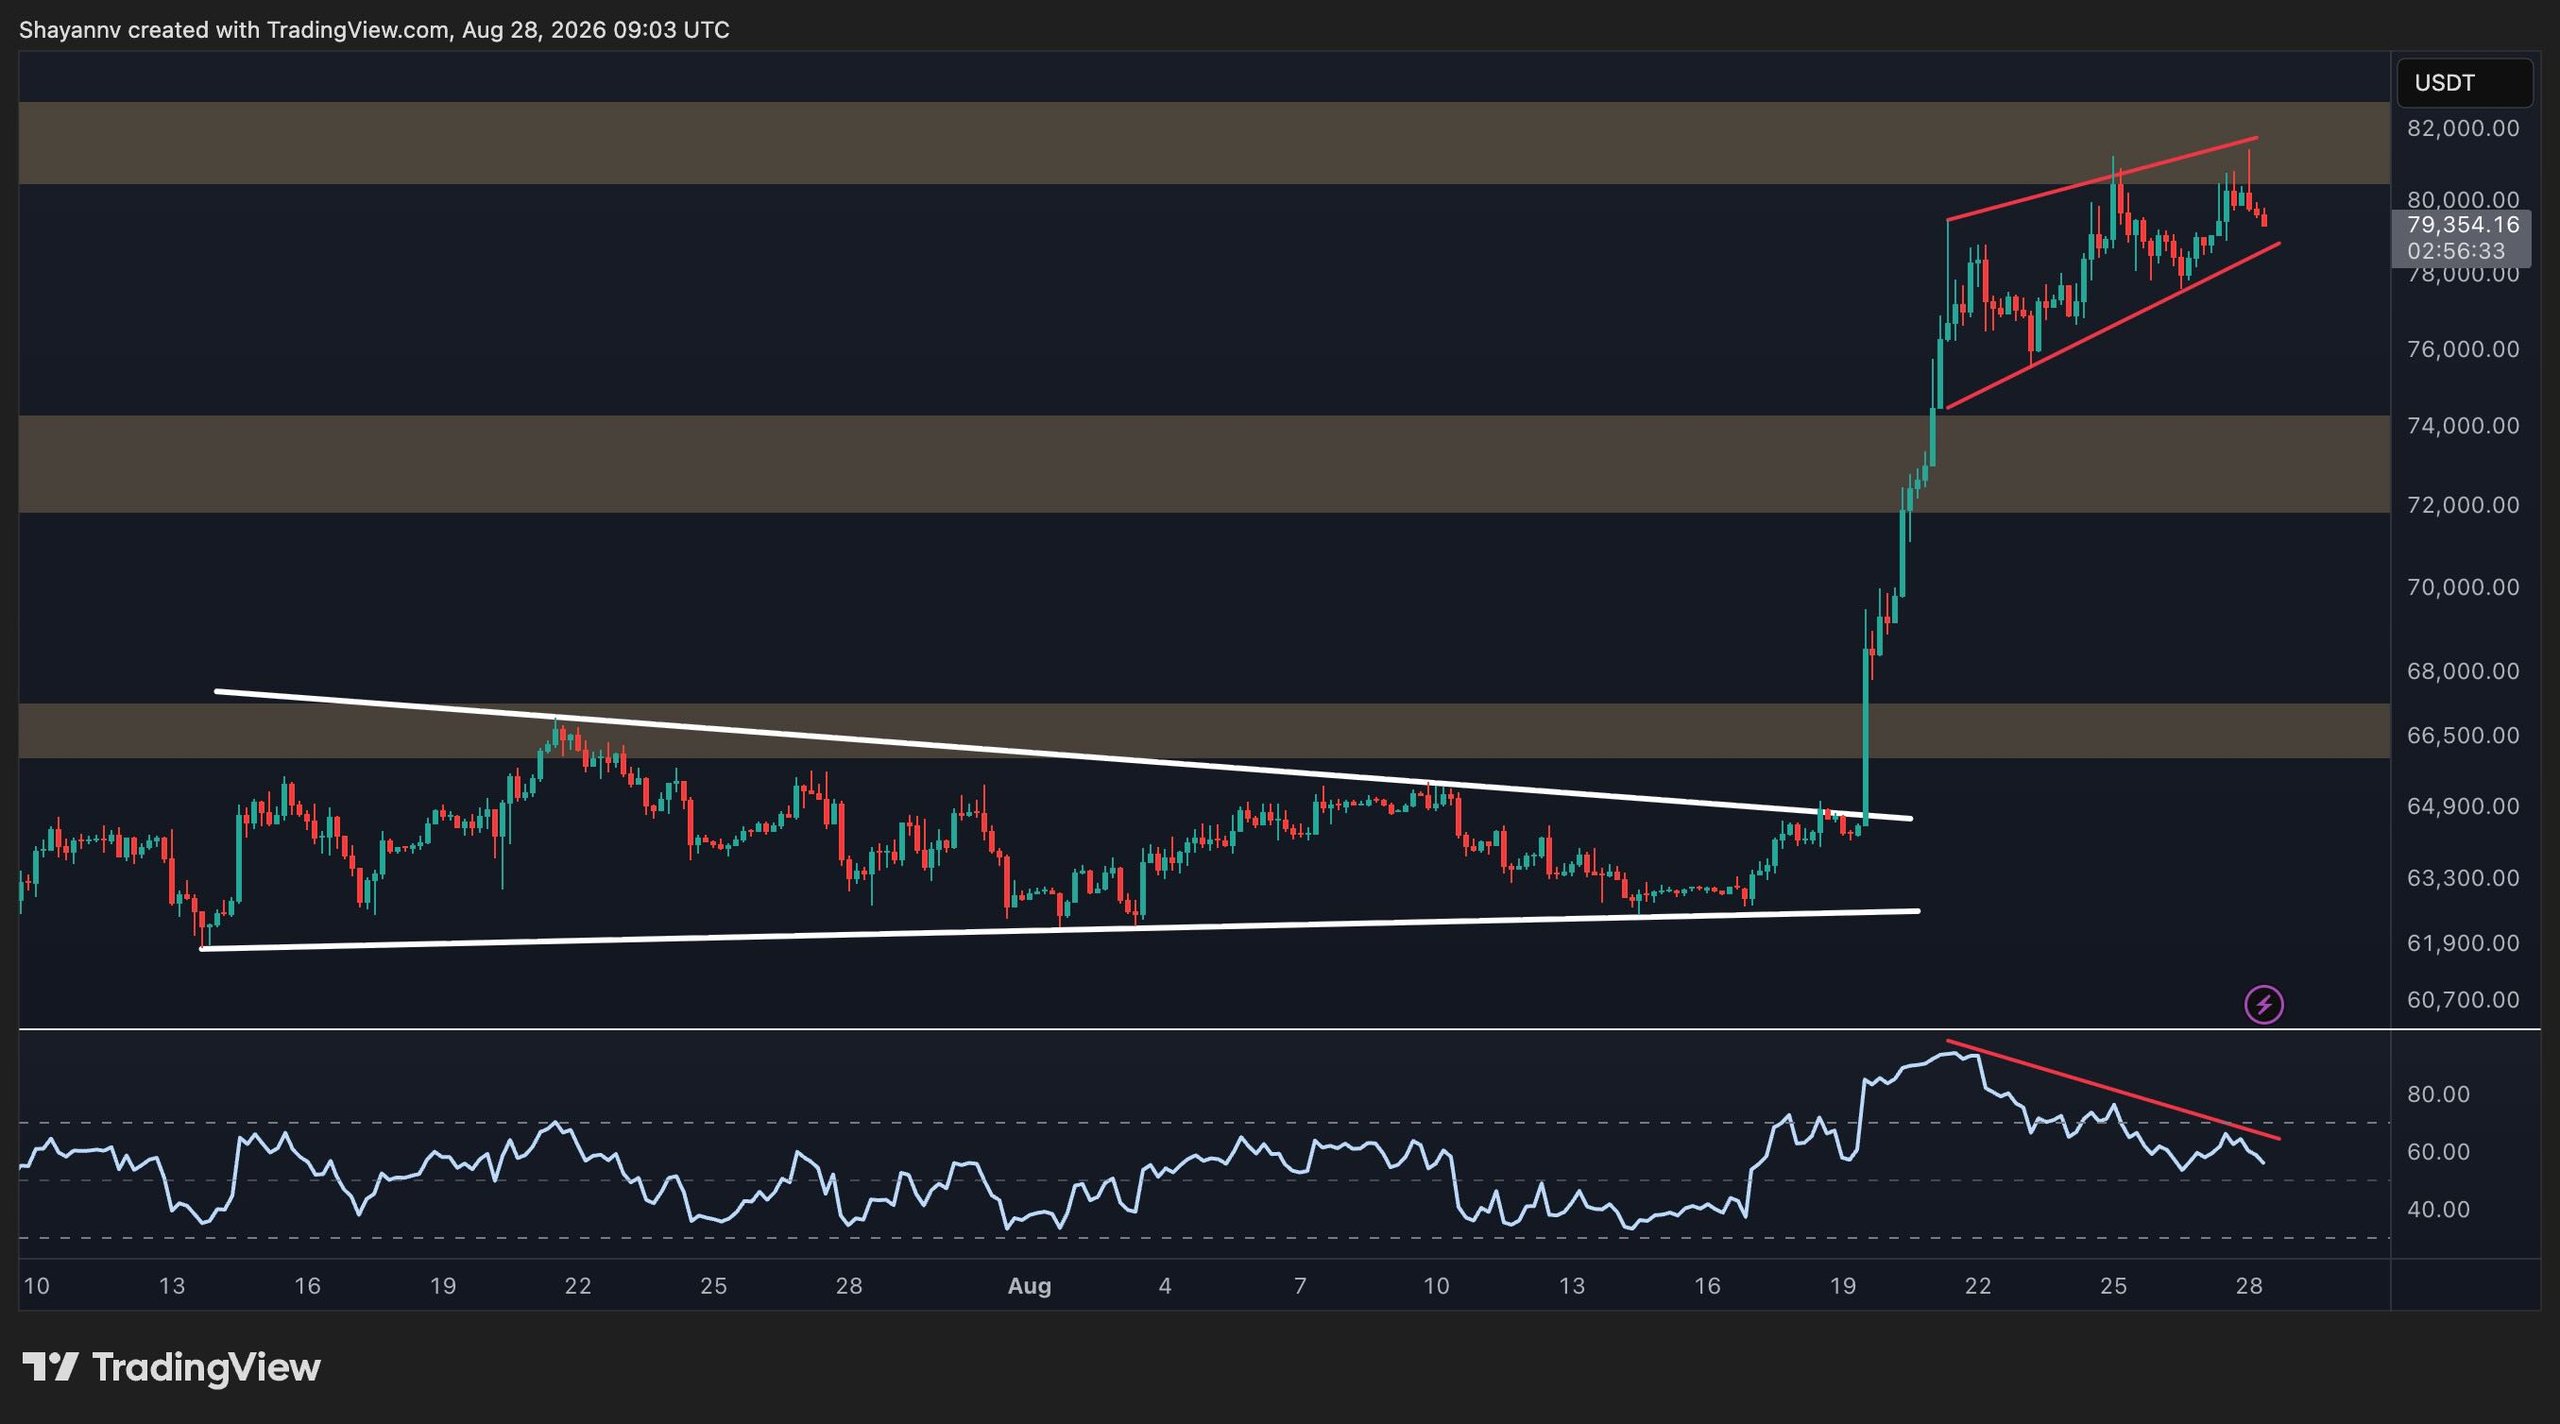Screen dimensions: 2560x1424
Task: Click the 76,000.00 price axis label
Action: click(x=2463, y=349)
